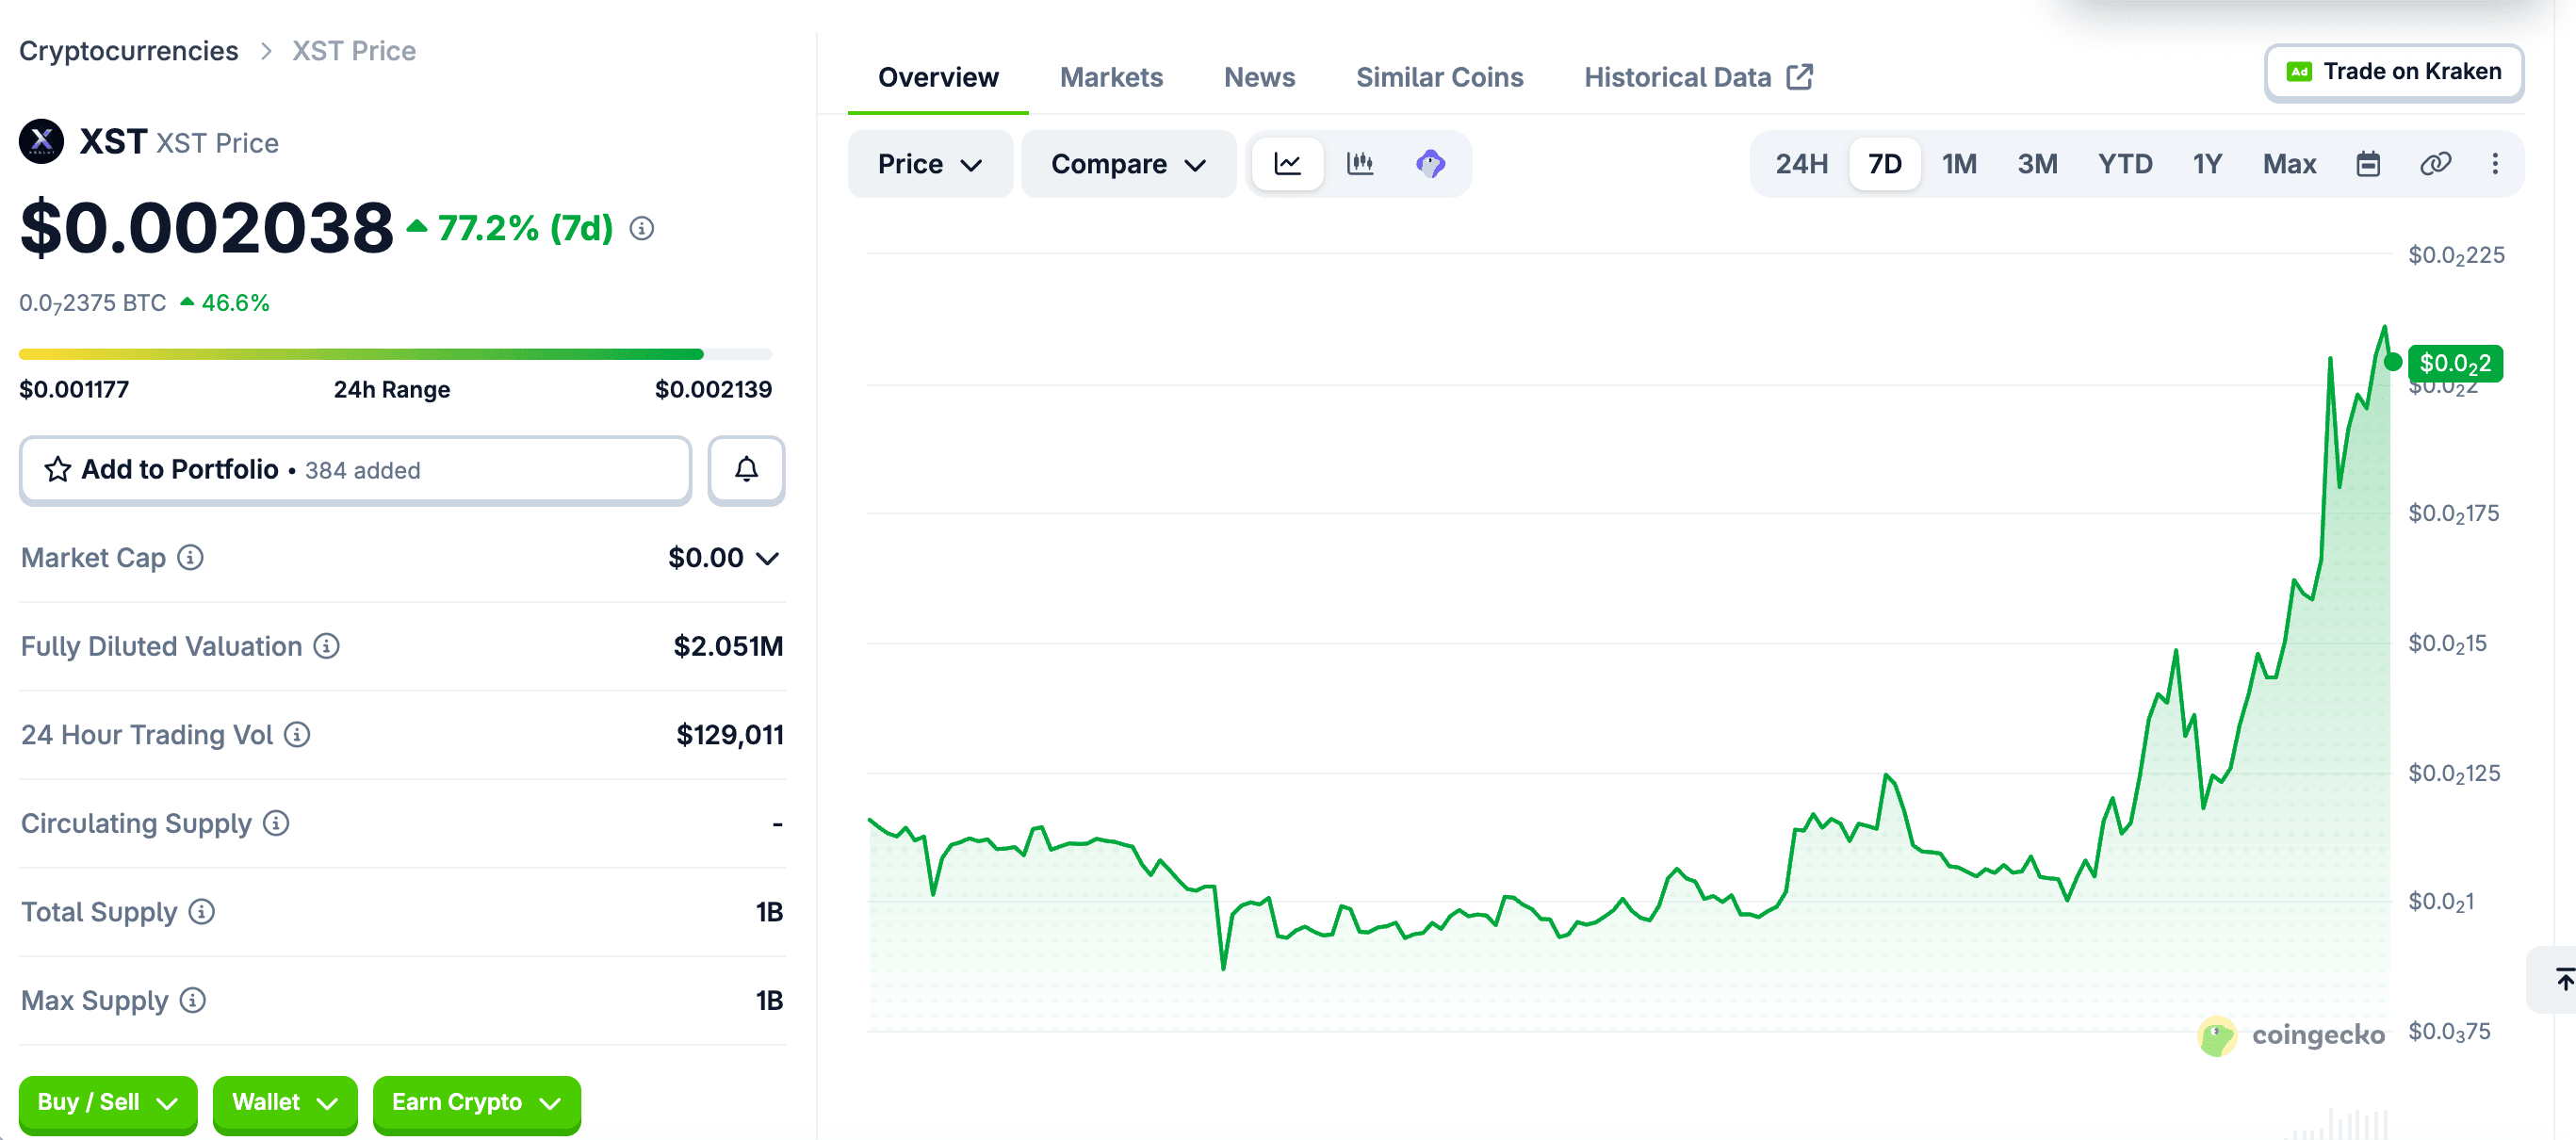Viewport: 2576px width, 1140px height.
Task: Click Add to Portfolio button
Action: 355,470
